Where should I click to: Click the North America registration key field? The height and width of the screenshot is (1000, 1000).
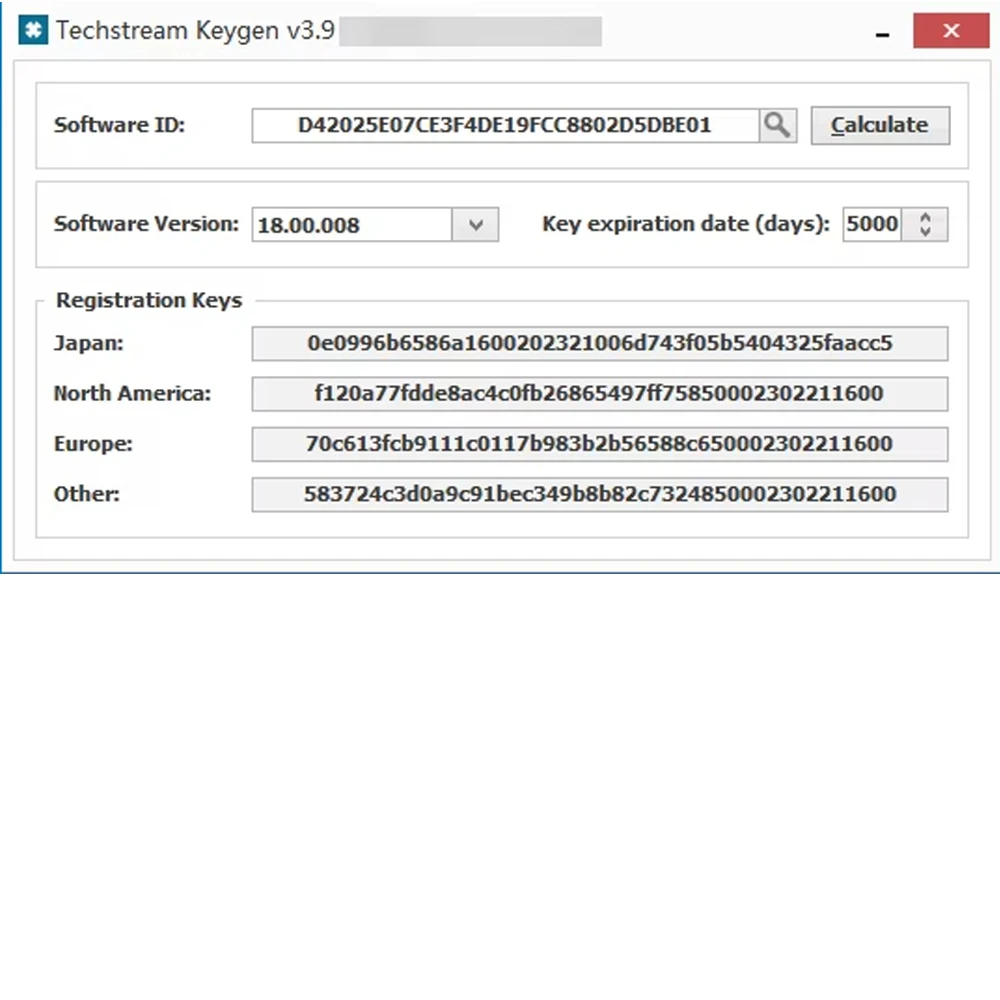tap(599, 393)
